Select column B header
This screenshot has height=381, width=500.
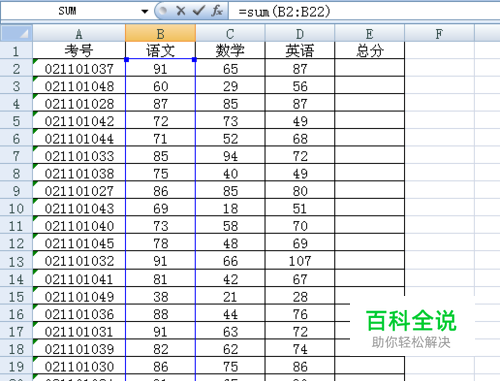coord(160,33)
